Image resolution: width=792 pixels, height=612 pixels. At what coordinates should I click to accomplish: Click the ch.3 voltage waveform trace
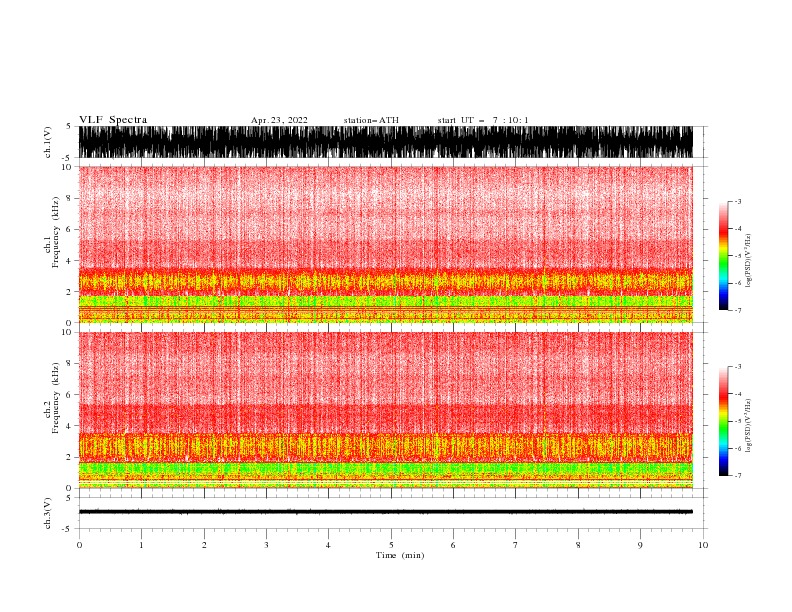(x=386, y=512)
